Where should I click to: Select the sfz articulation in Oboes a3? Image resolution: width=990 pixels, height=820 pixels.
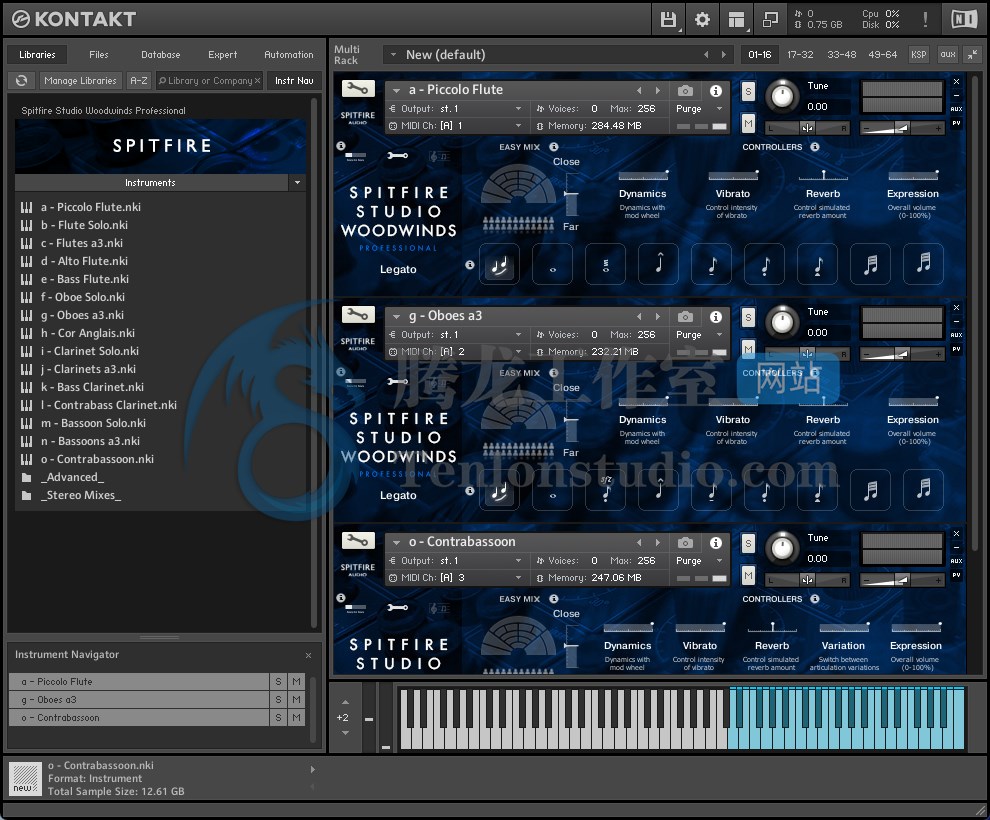pyautogui.click(x=605, y=490)
